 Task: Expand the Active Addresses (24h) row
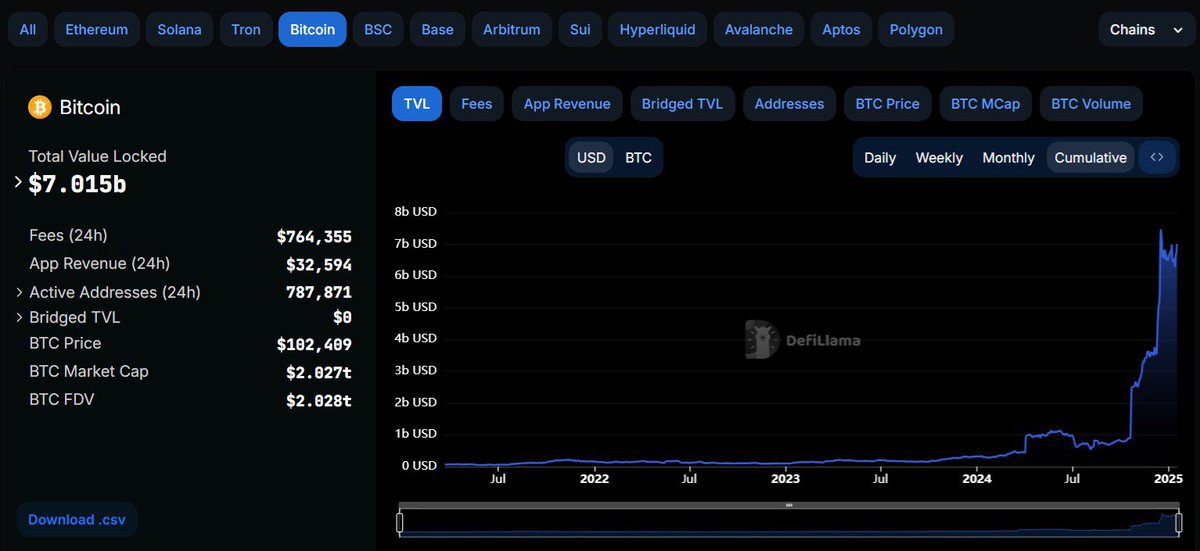click(19, 292)
